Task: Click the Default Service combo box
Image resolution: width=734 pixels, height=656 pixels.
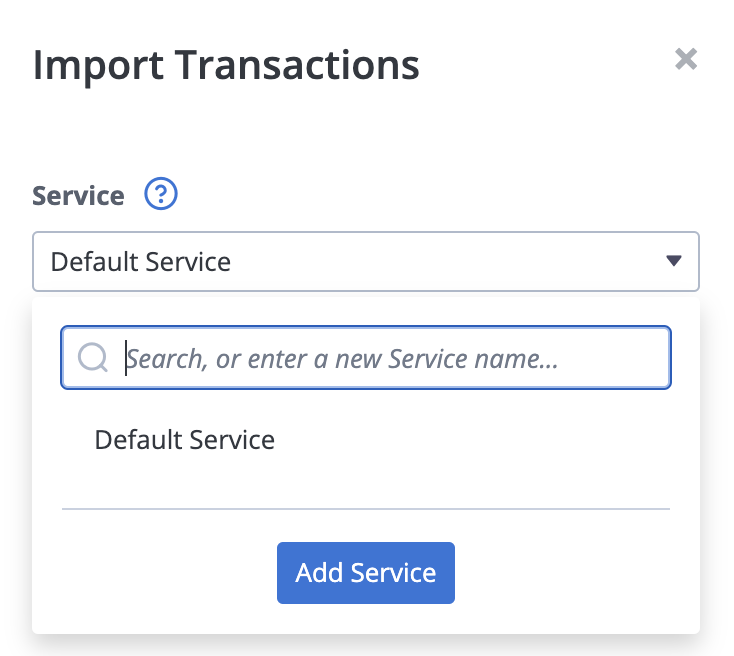Action: point(366,261)
